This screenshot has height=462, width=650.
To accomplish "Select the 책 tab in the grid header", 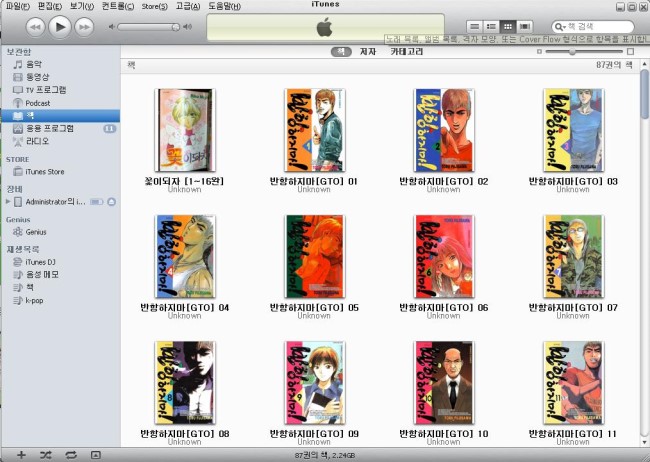I will pyautogui.click(x=341, y=52).
